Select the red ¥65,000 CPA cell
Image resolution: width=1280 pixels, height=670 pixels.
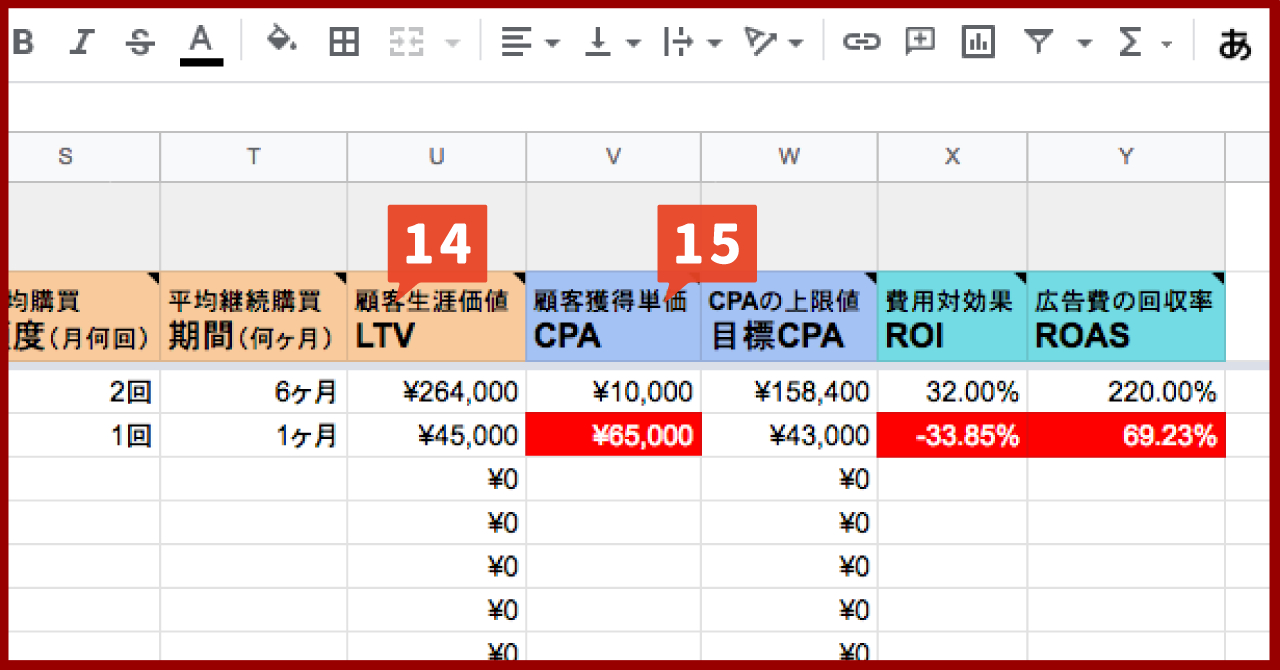coord(612,435)
